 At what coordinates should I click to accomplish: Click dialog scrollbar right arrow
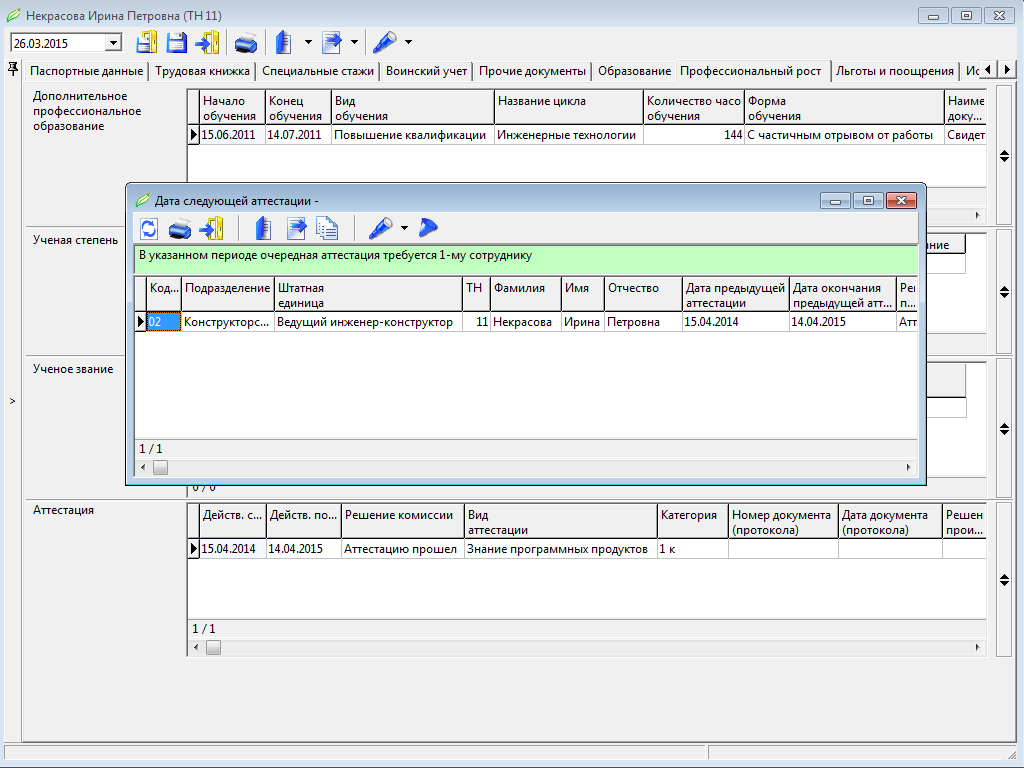click(x=908, y=468)
